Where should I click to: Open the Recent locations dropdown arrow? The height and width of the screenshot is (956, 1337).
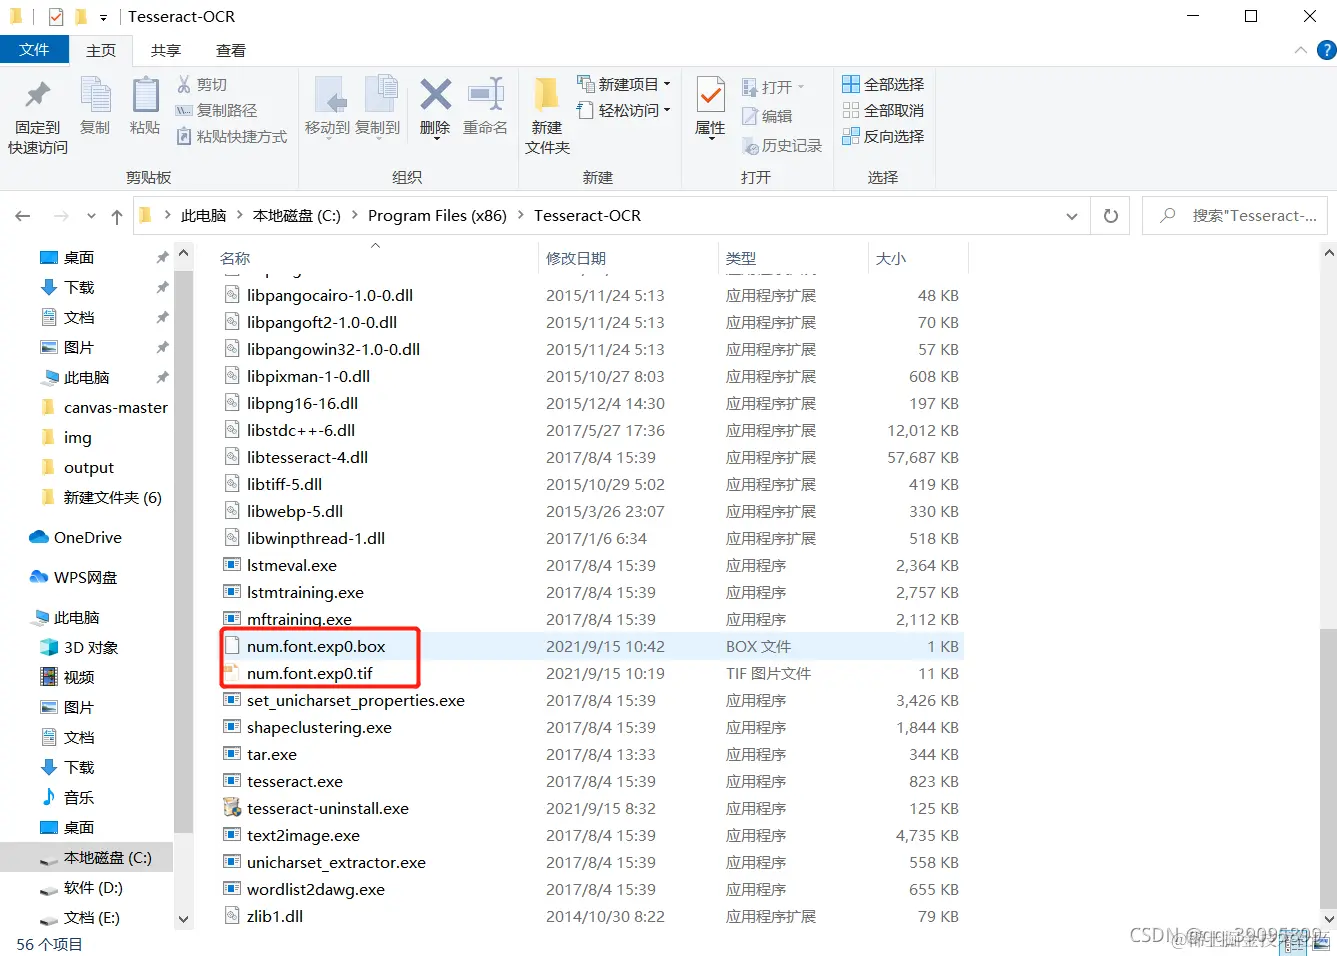point(91,216)
